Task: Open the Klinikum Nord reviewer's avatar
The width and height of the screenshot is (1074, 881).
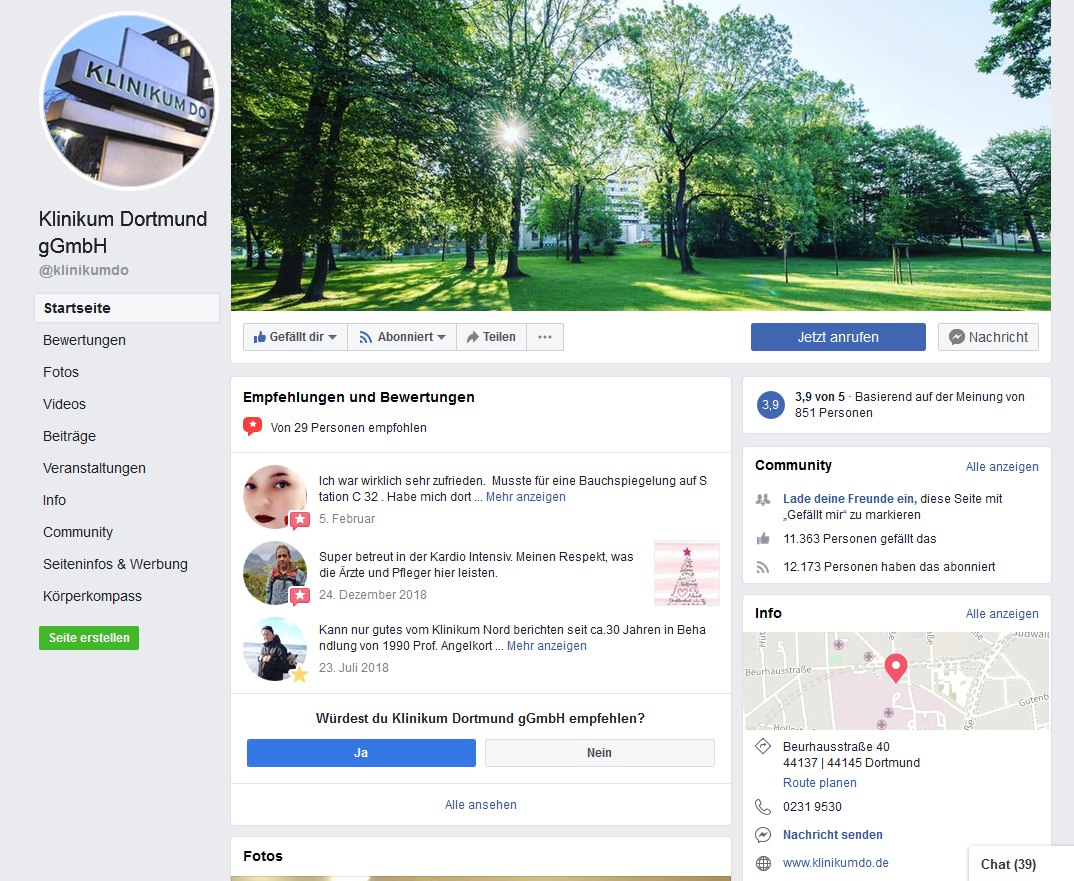Action: tap(275, 649)
